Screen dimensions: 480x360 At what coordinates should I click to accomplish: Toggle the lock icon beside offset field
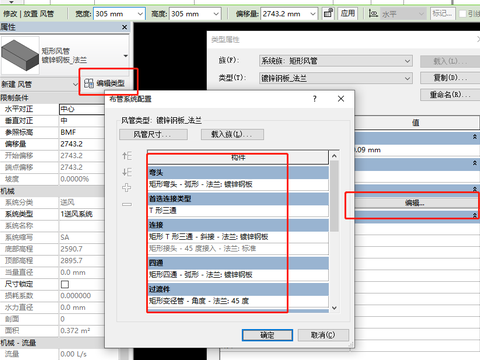click(x=328, y=14)
